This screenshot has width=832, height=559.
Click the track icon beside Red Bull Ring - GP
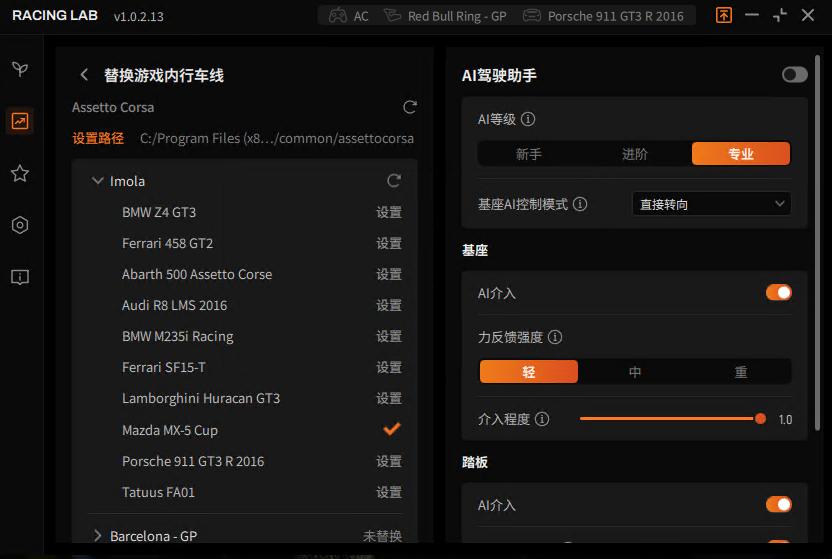click(x=392, y=15)
